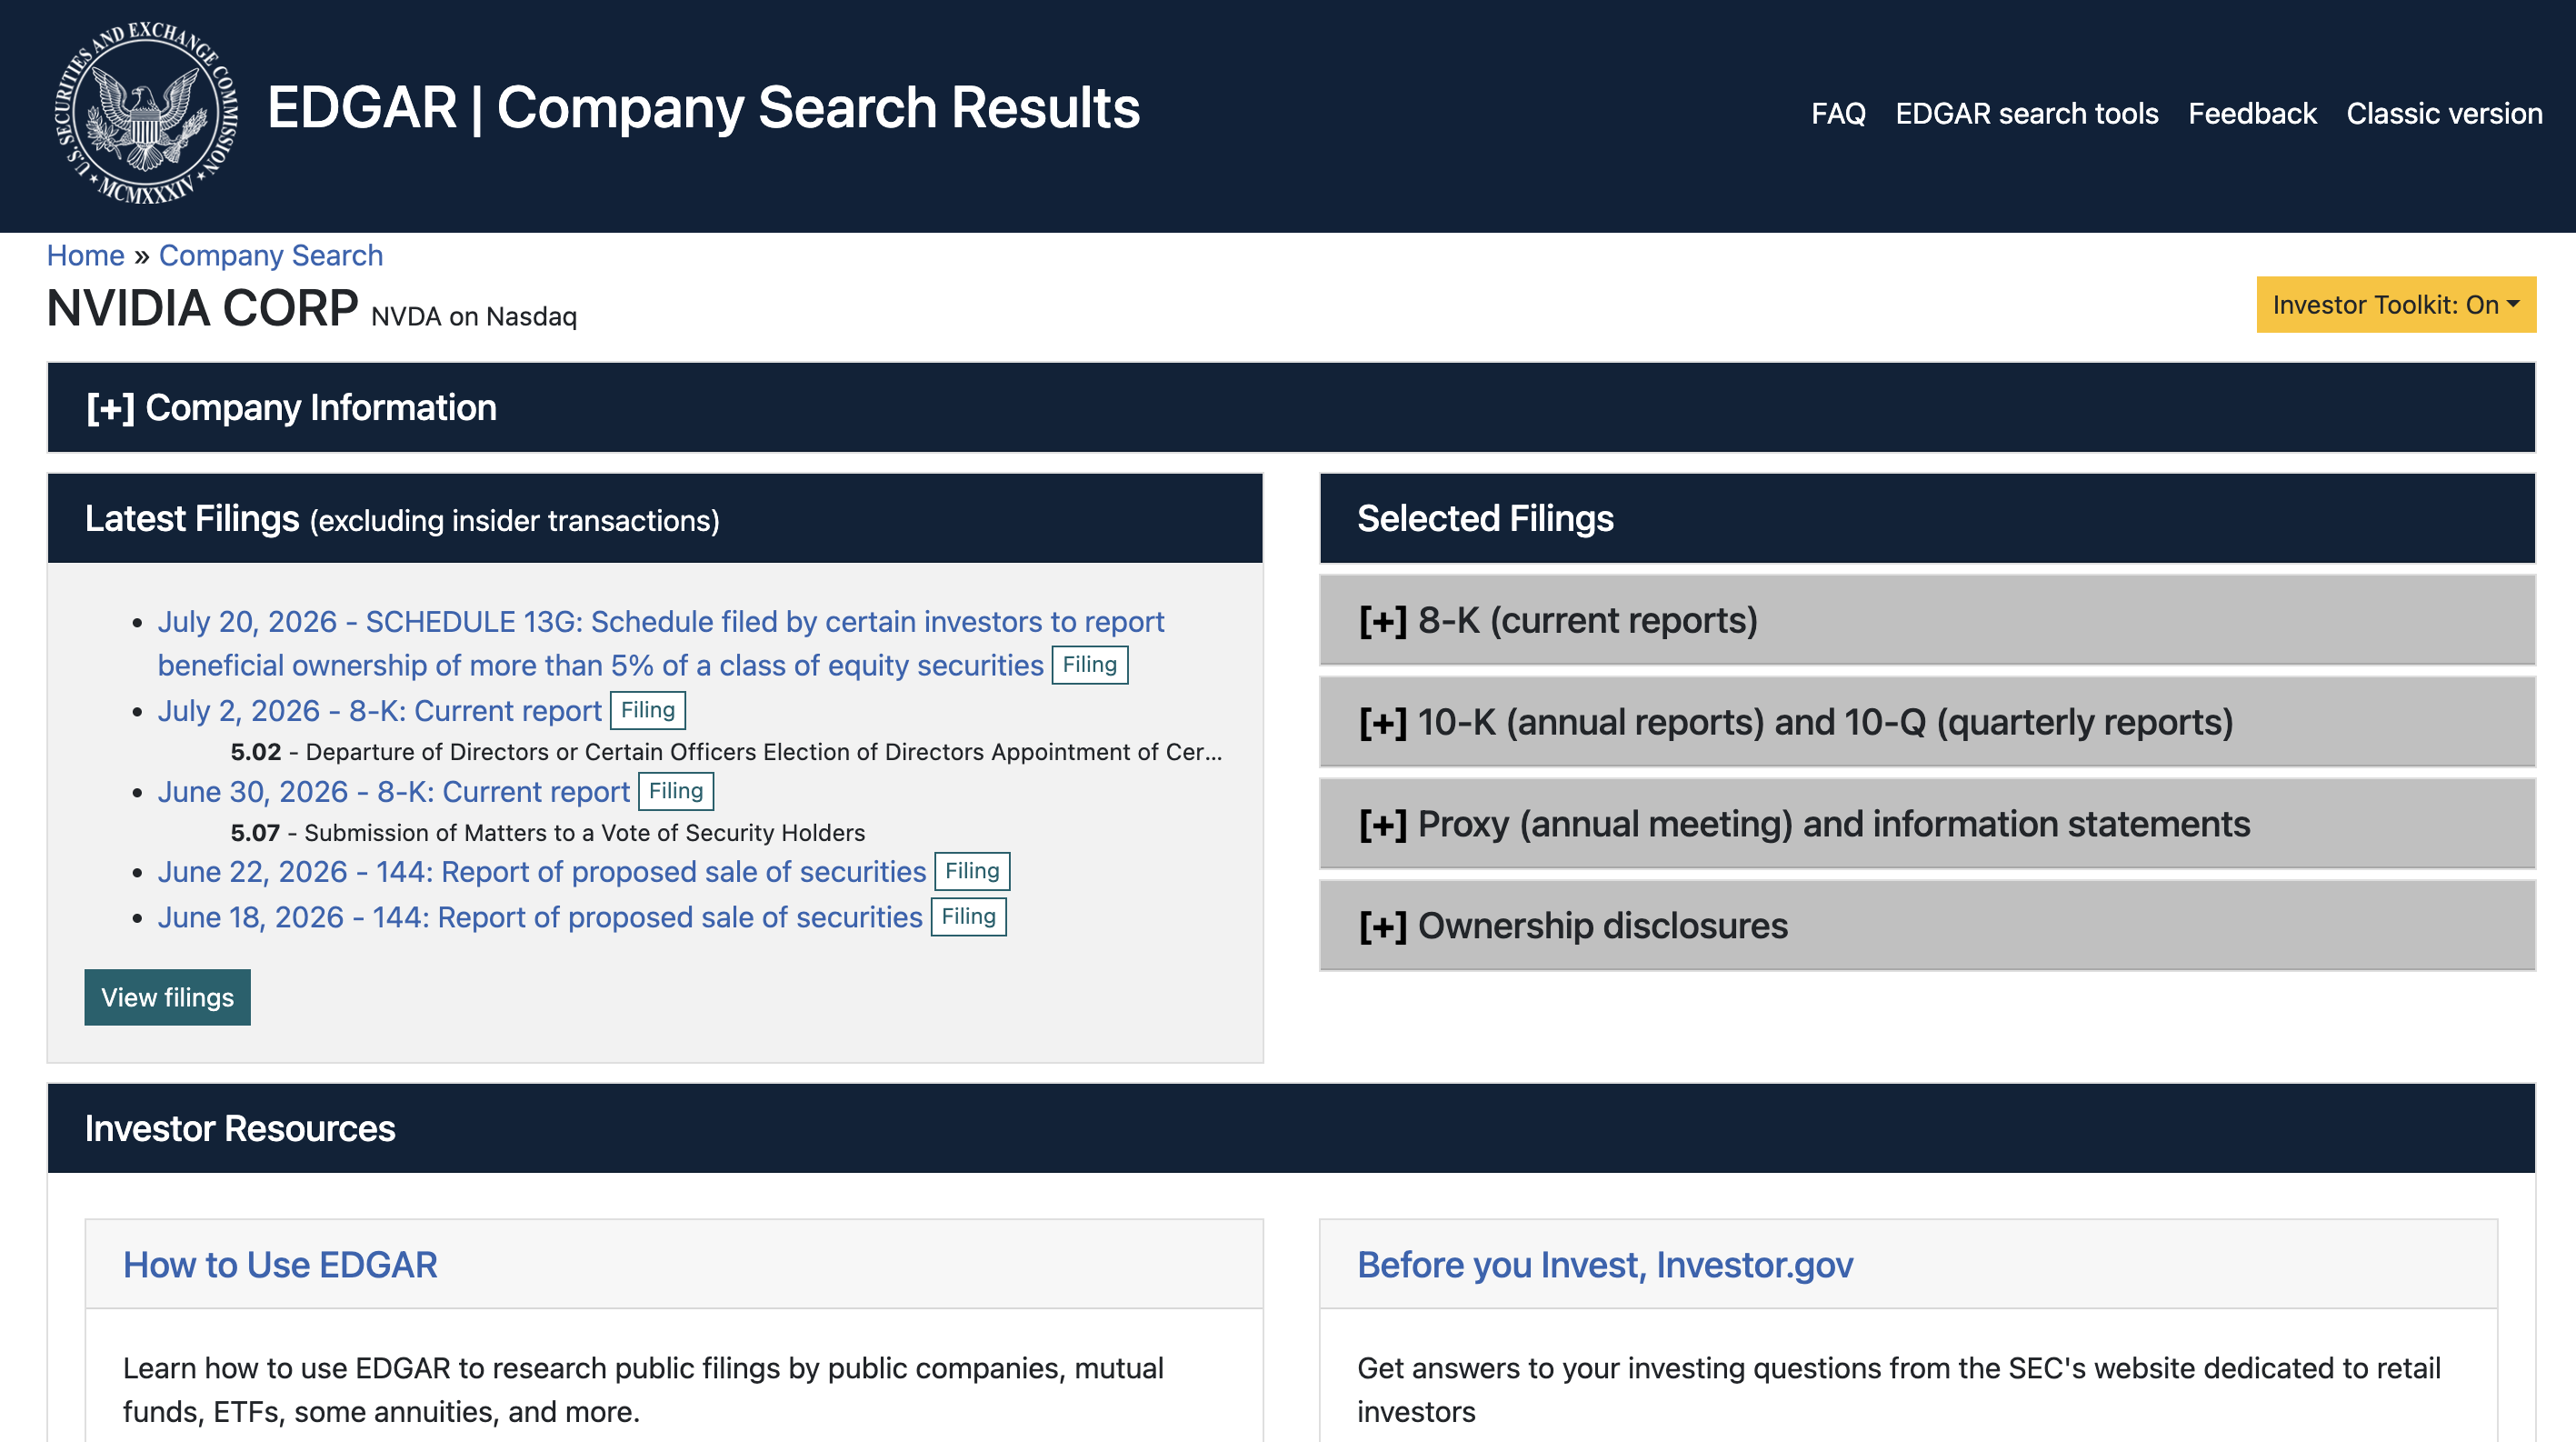Click item 5.07 Submission of Matters text
This screenshot has width=2576, height=1442.
tap(548, 833)
